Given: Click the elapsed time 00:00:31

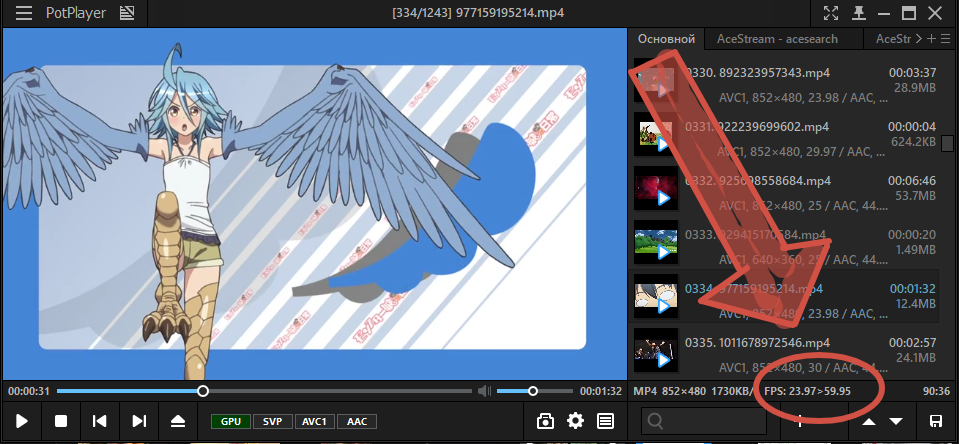Looking at the screenshot, I should 29,391.
